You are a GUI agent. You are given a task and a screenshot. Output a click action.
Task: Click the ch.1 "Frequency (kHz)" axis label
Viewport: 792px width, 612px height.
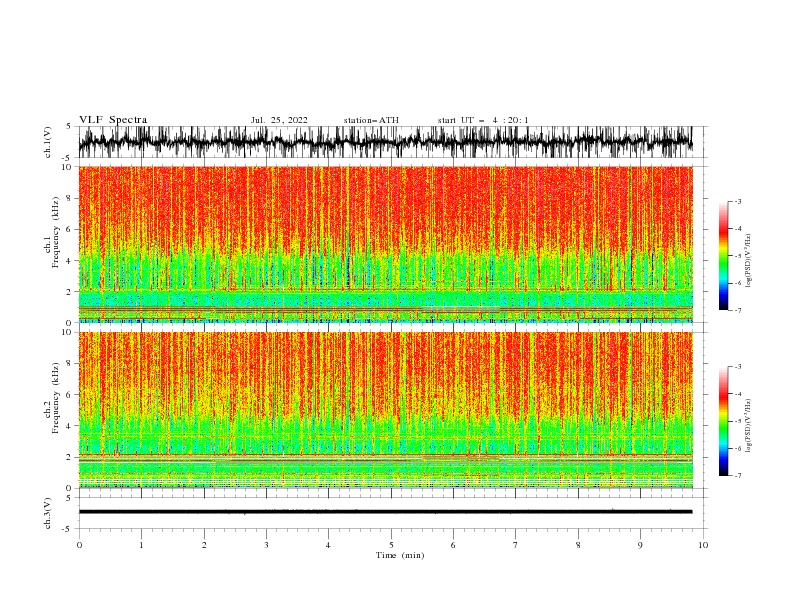tap(55, 232)
